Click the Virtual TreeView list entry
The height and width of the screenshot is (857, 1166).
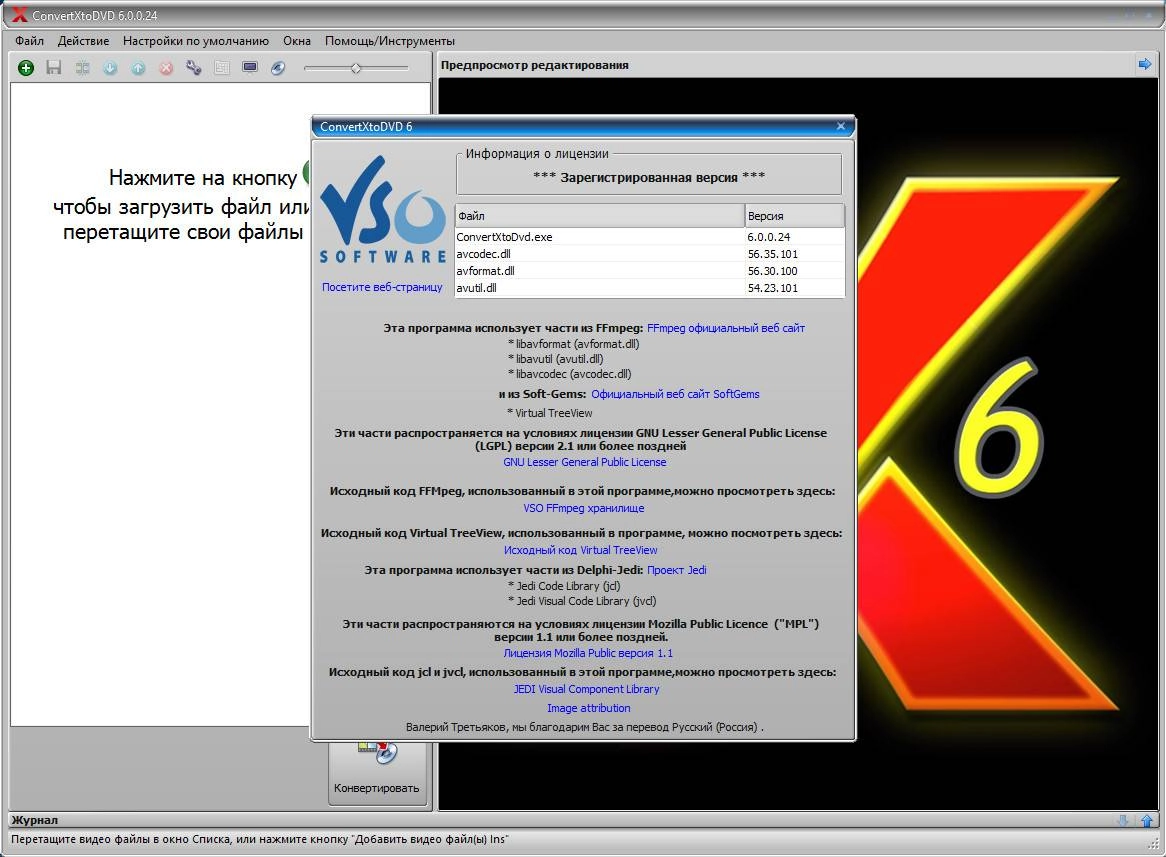[x=550, y=413]
